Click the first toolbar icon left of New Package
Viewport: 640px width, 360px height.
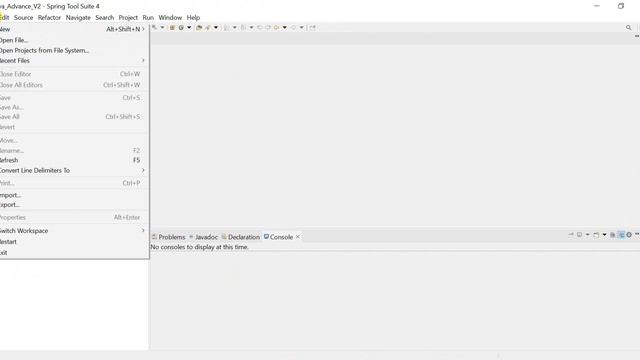pos(154,27)
